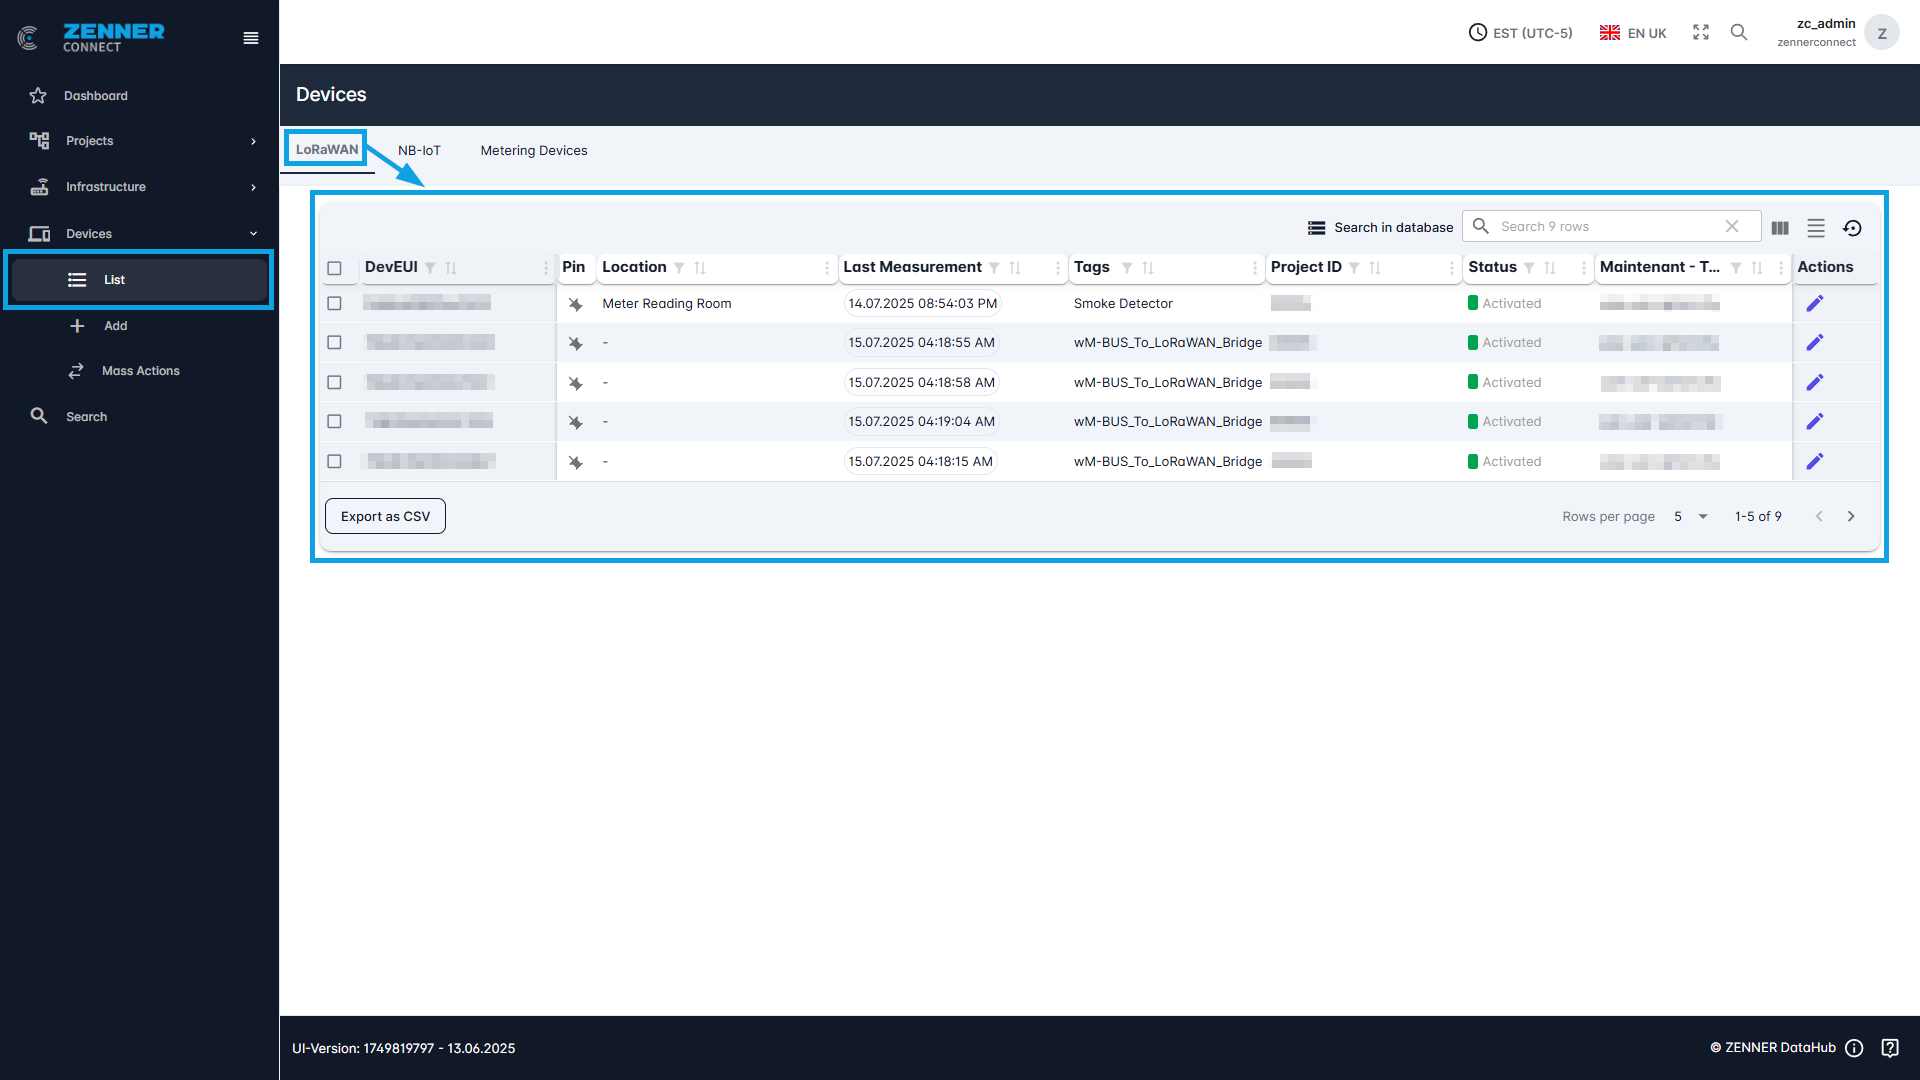The height and width of the screenshot is (1080, 1920).
Task: Click the restore table history icon
Action: pos(1853,228)
